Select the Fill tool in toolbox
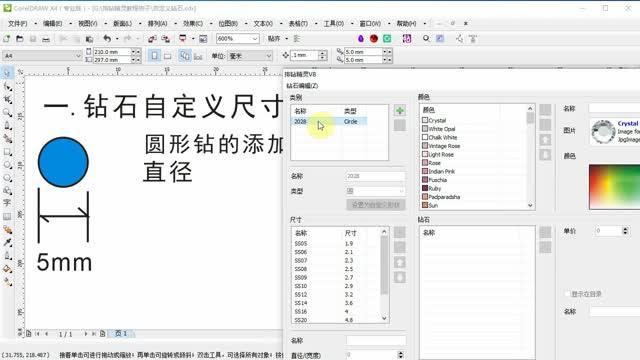This screenshot has width=640, height=360. coord(7,269)
